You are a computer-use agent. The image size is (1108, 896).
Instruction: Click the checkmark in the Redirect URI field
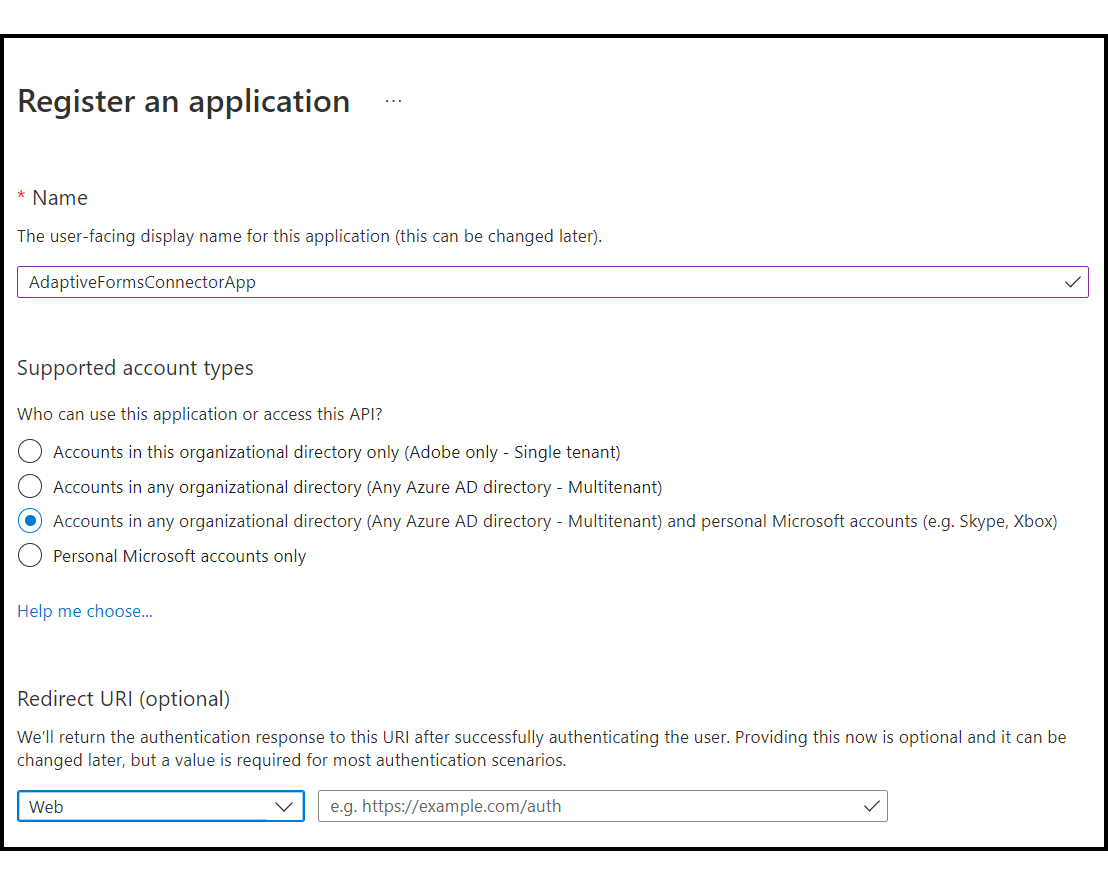[871, 806]
